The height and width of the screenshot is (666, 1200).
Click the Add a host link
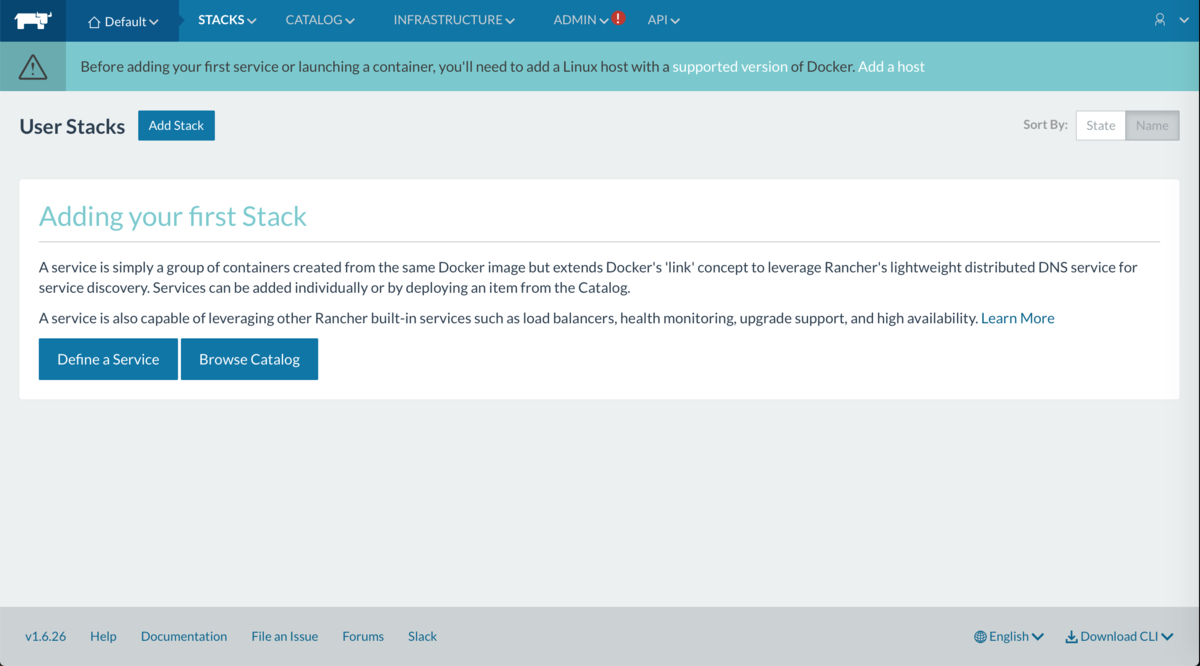click(x=891, y=67)
